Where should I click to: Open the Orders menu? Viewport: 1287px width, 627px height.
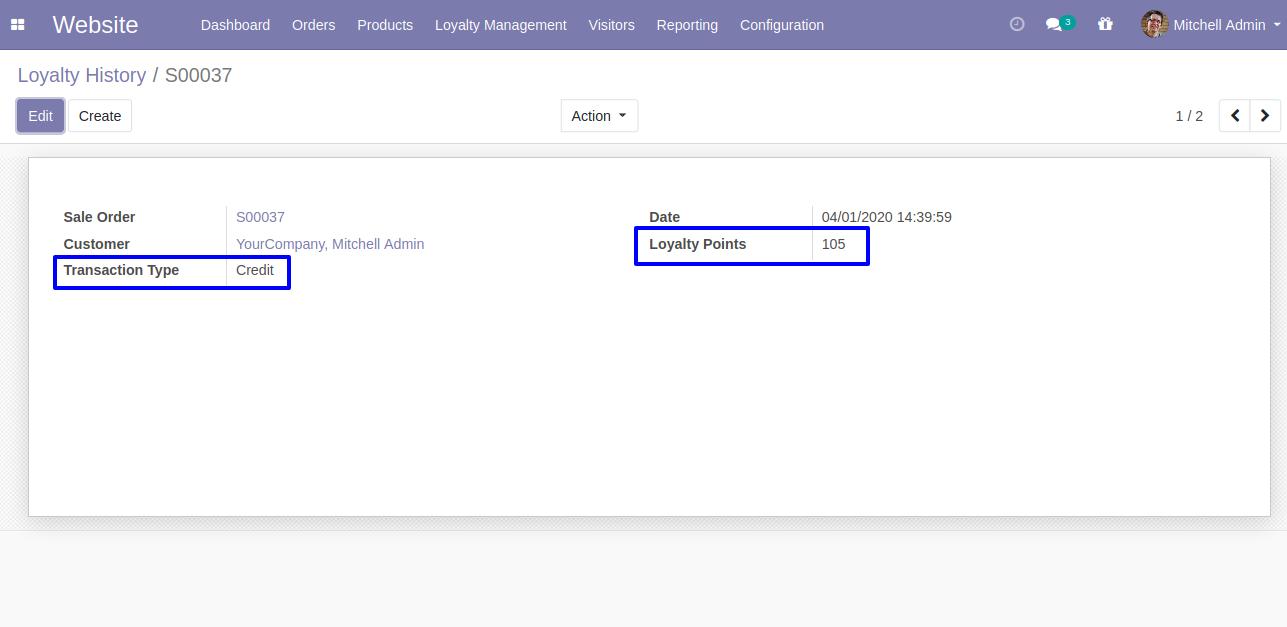tap(313, 25)
